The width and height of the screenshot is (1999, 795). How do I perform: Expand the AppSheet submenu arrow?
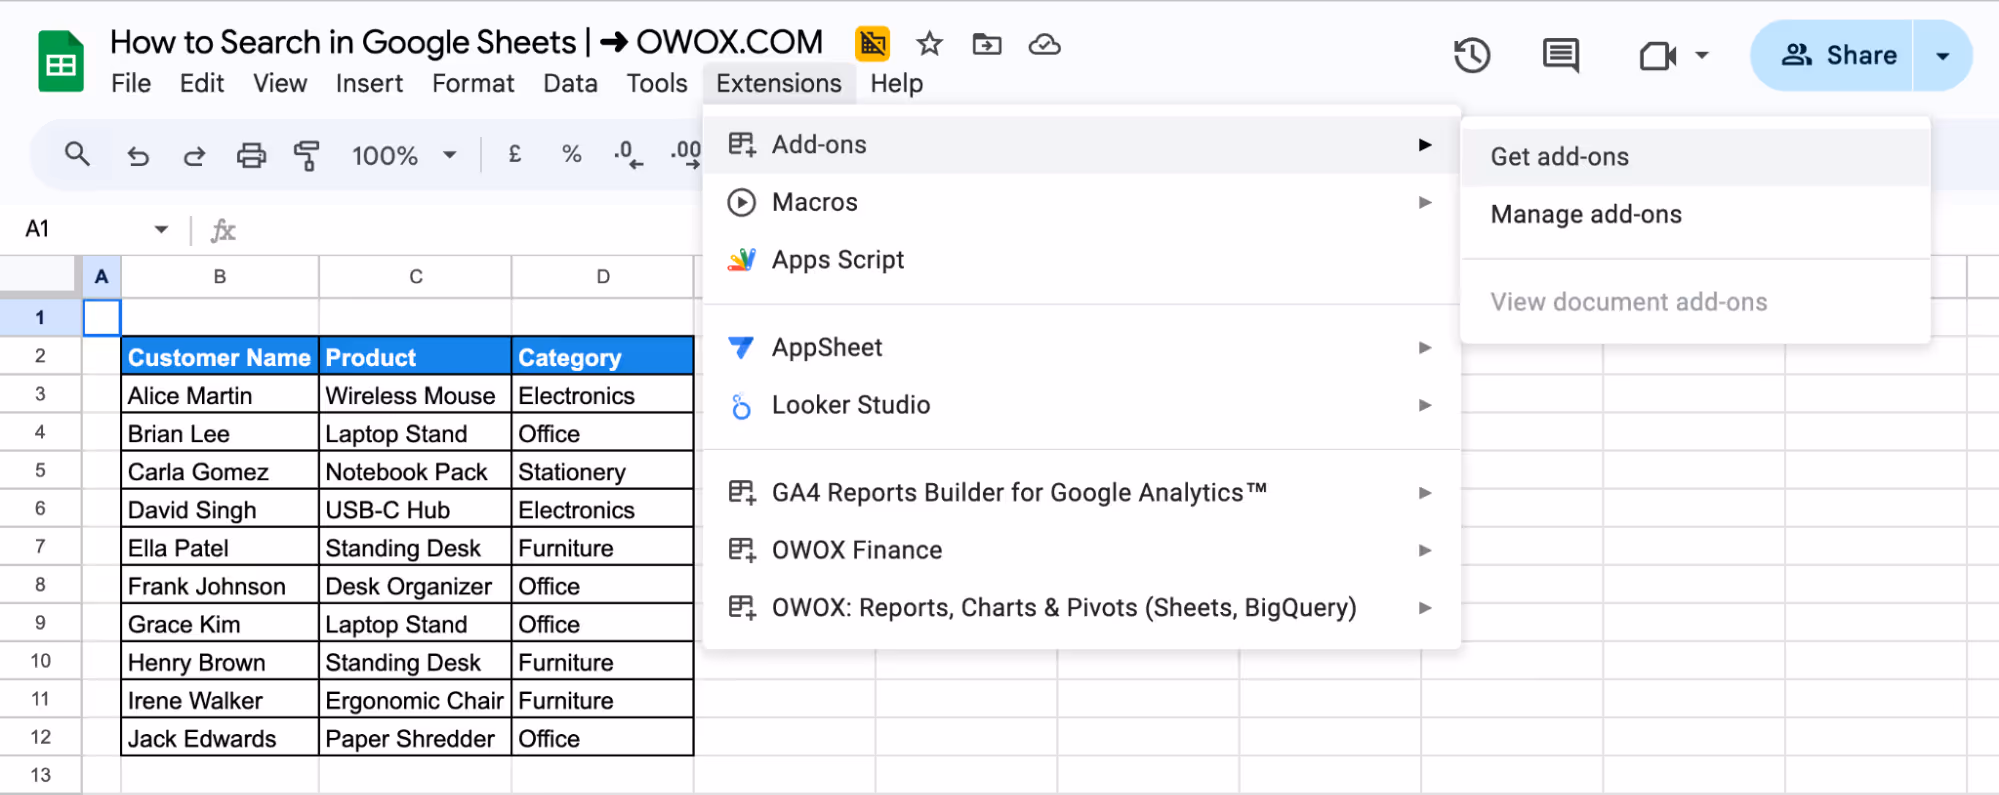pos(1425,347)
